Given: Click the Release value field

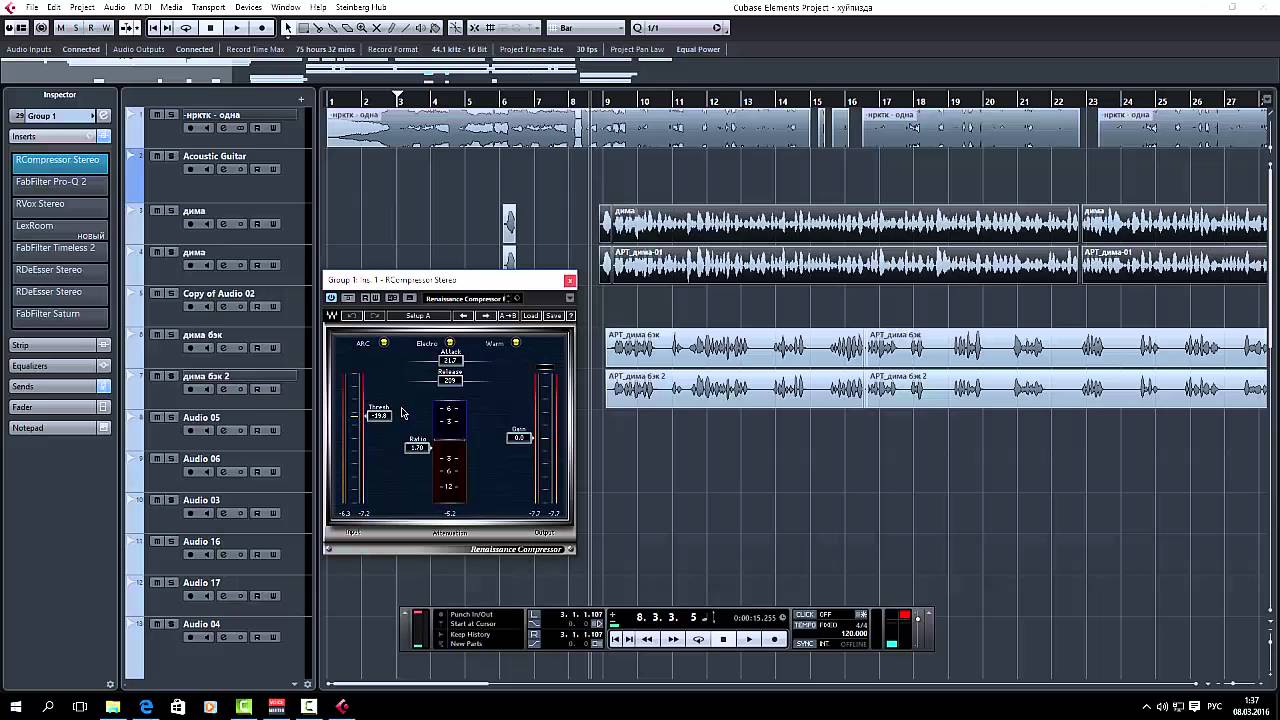Looking at the screenshot, I should pyautogui.click(x=450, y=381).
